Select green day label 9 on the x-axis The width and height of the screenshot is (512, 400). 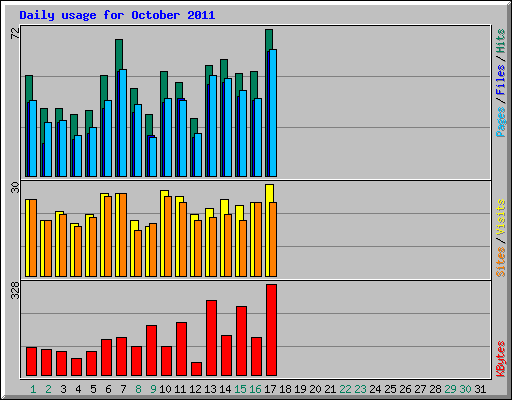pos(153,389)
